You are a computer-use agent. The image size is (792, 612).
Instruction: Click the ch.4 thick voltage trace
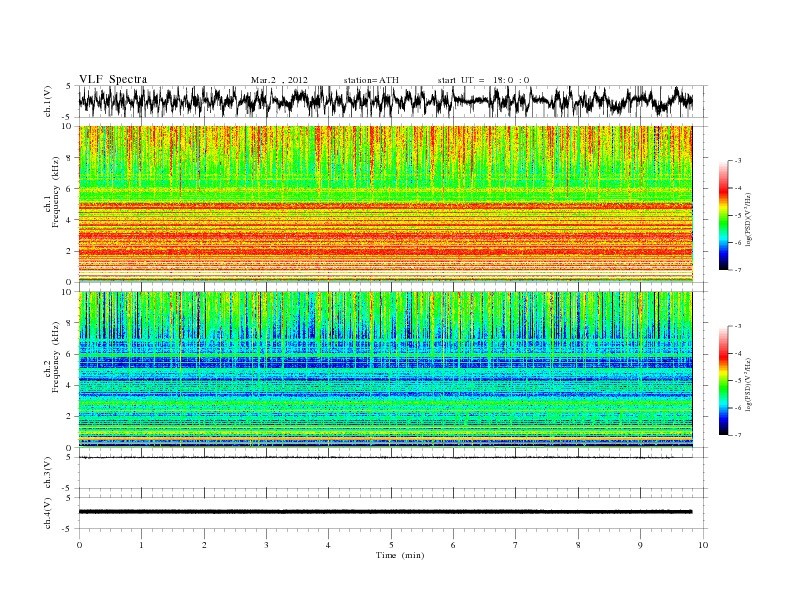[386, 512]
